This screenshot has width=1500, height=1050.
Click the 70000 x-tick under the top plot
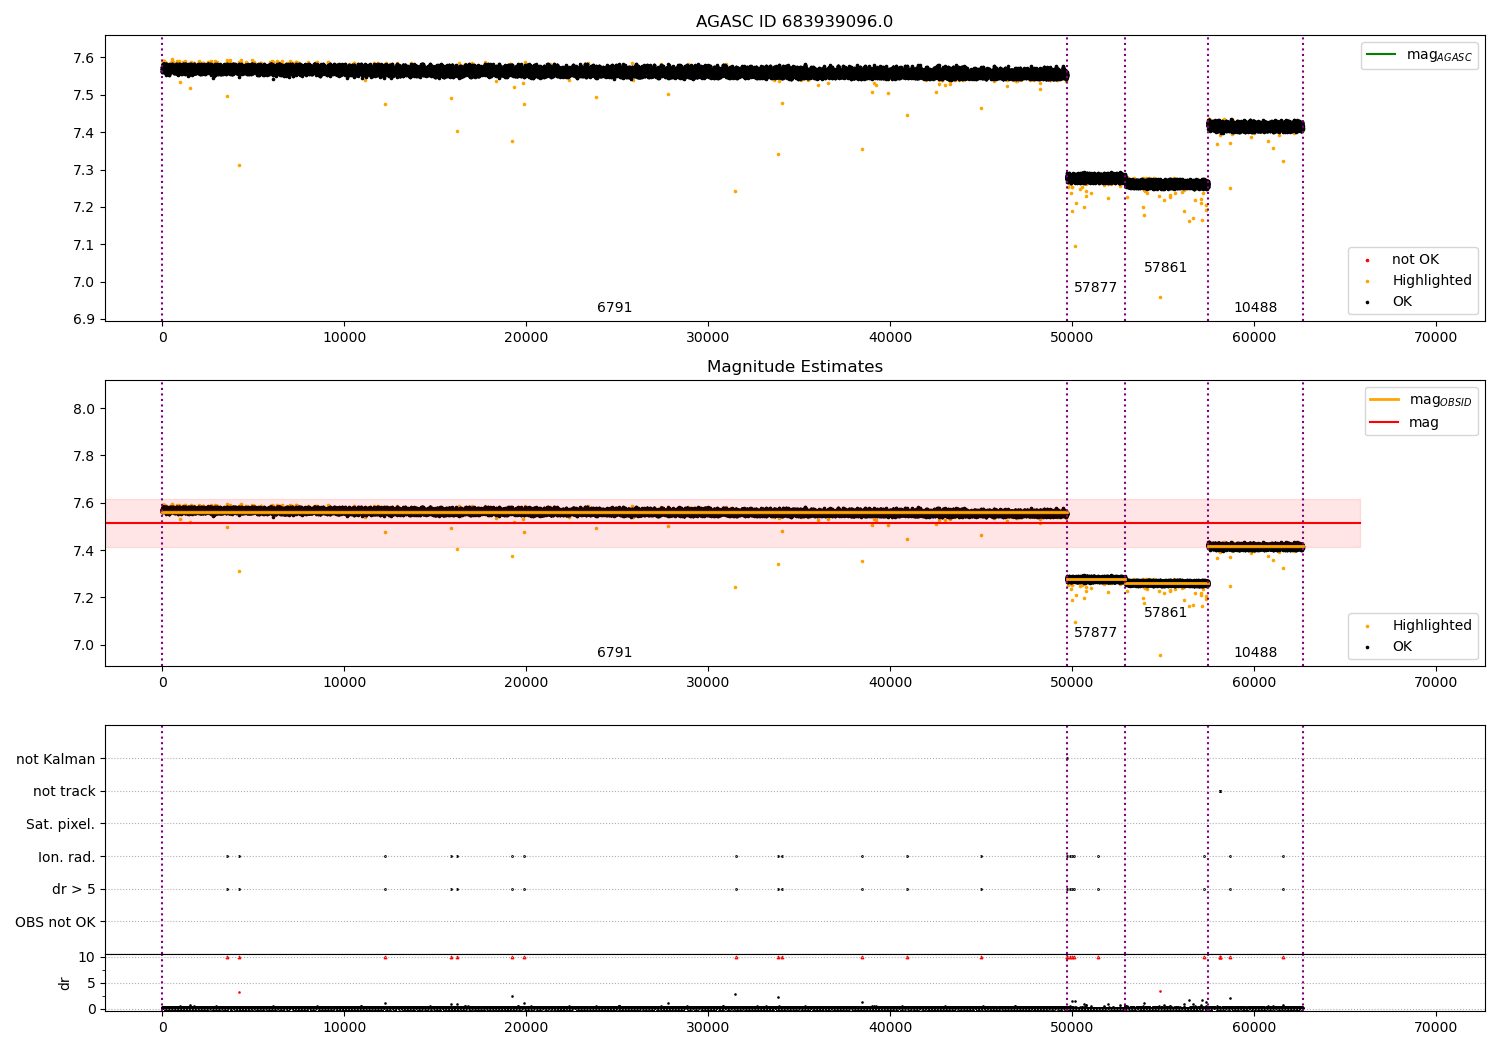[1436, 337]
